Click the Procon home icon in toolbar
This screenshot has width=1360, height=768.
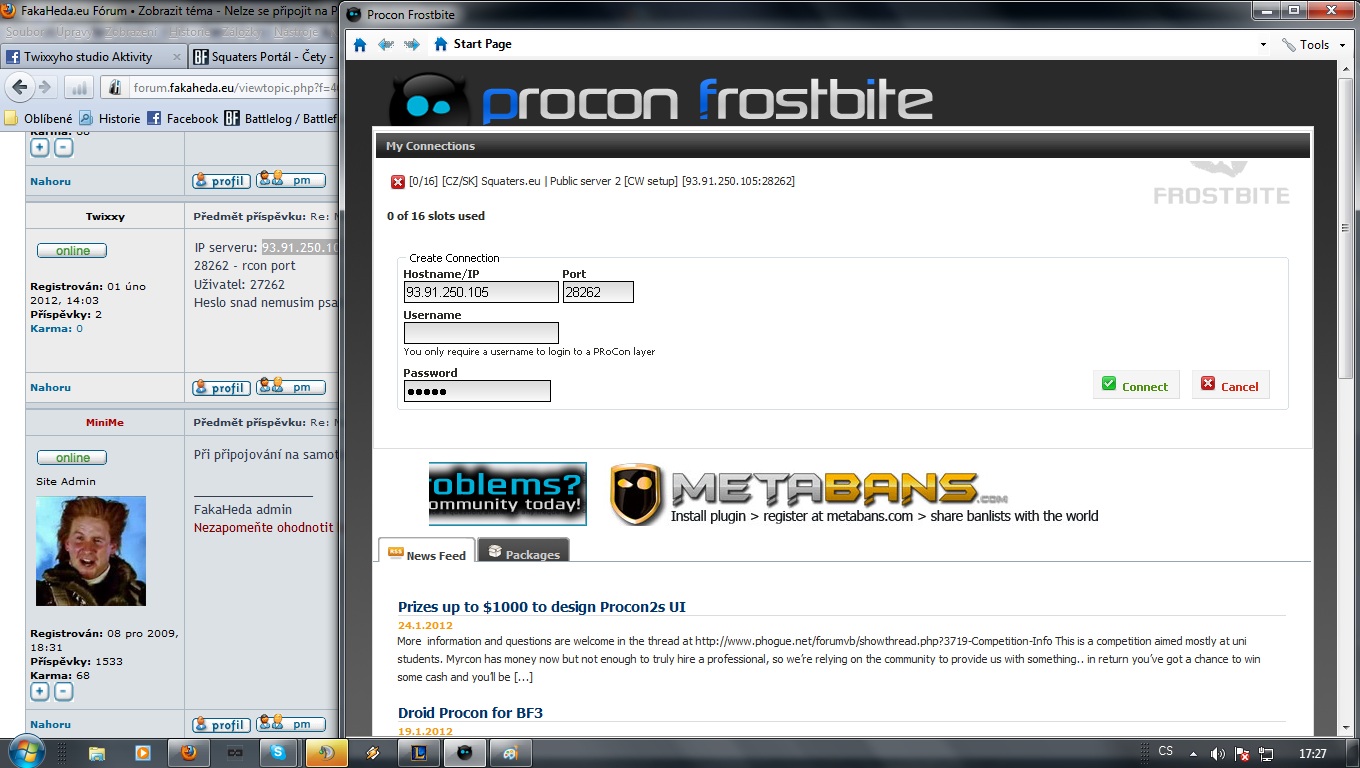360,45
